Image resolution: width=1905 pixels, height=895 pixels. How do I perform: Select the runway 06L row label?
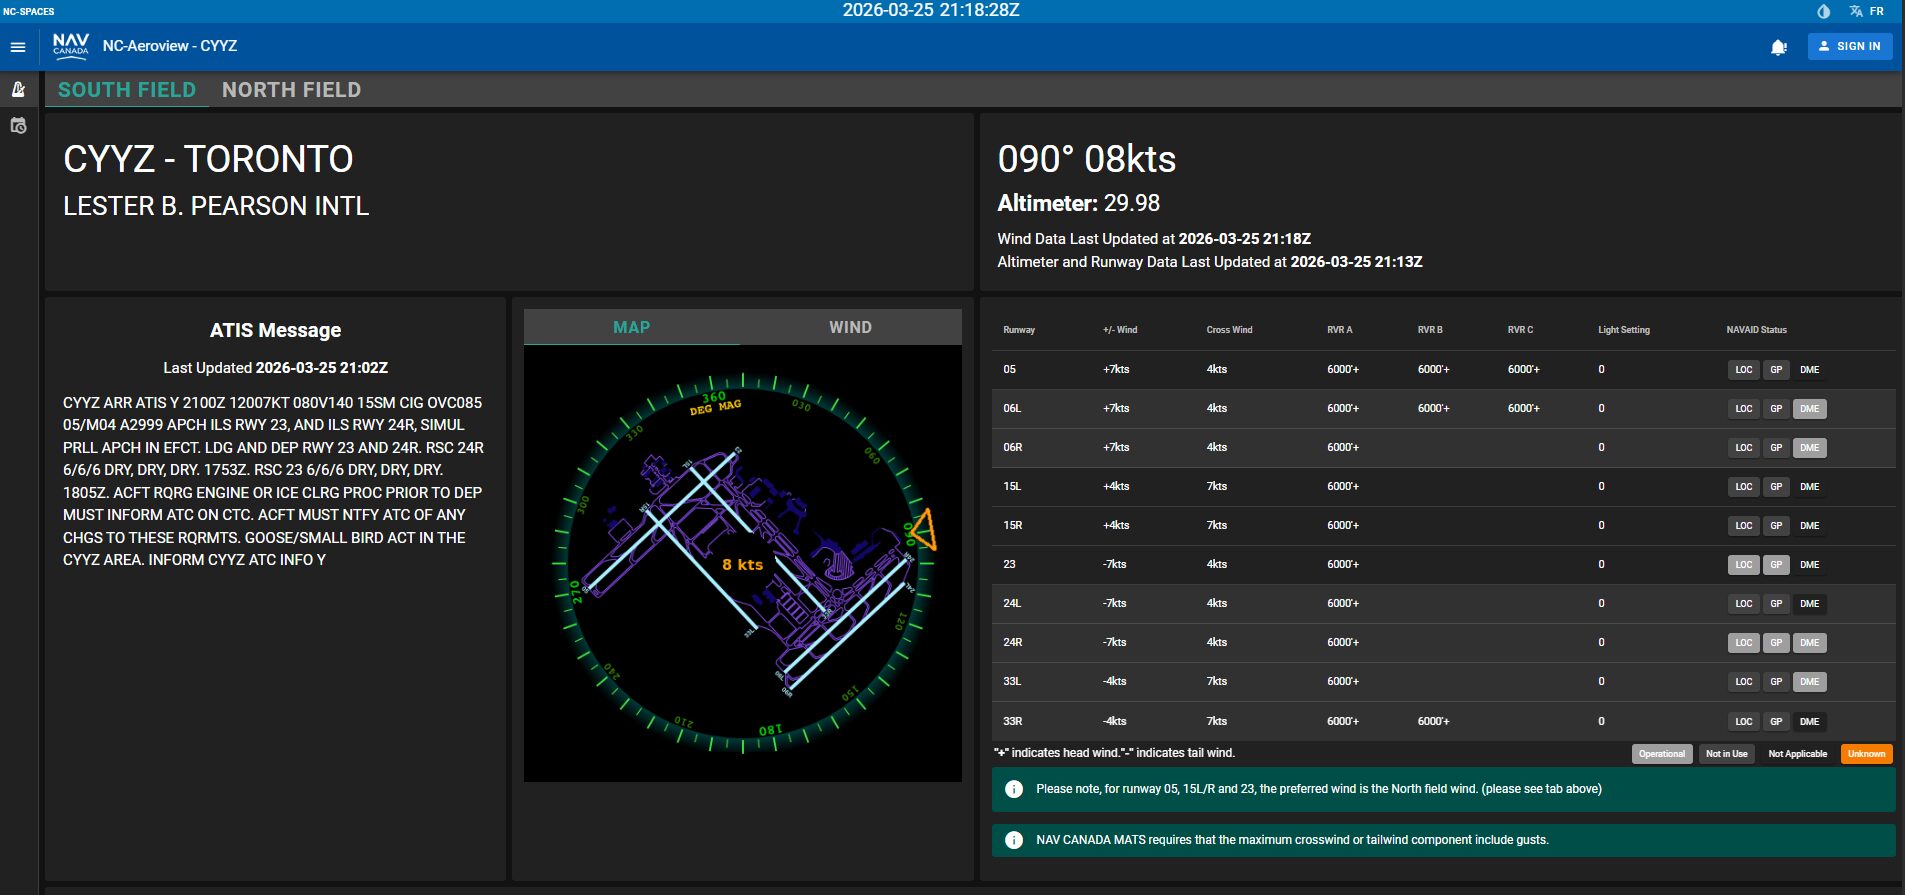point(1012,409)
